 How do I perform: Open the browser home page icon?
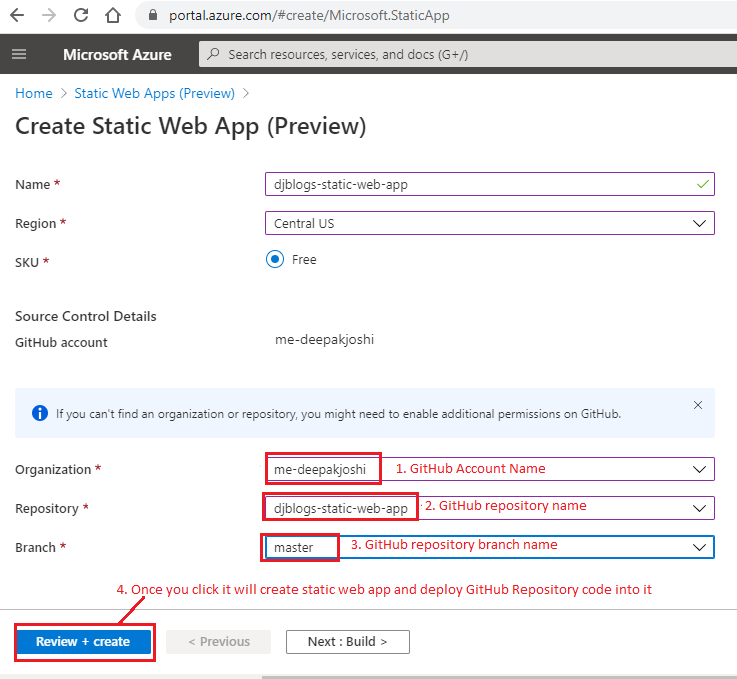[x=113, y=15]
